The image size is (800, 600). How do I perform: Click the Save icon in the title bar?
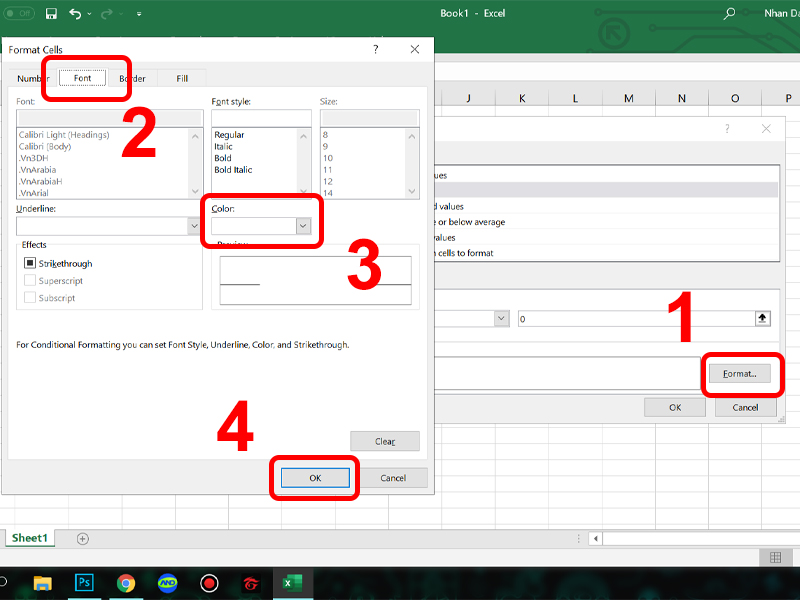pos(51,14)
